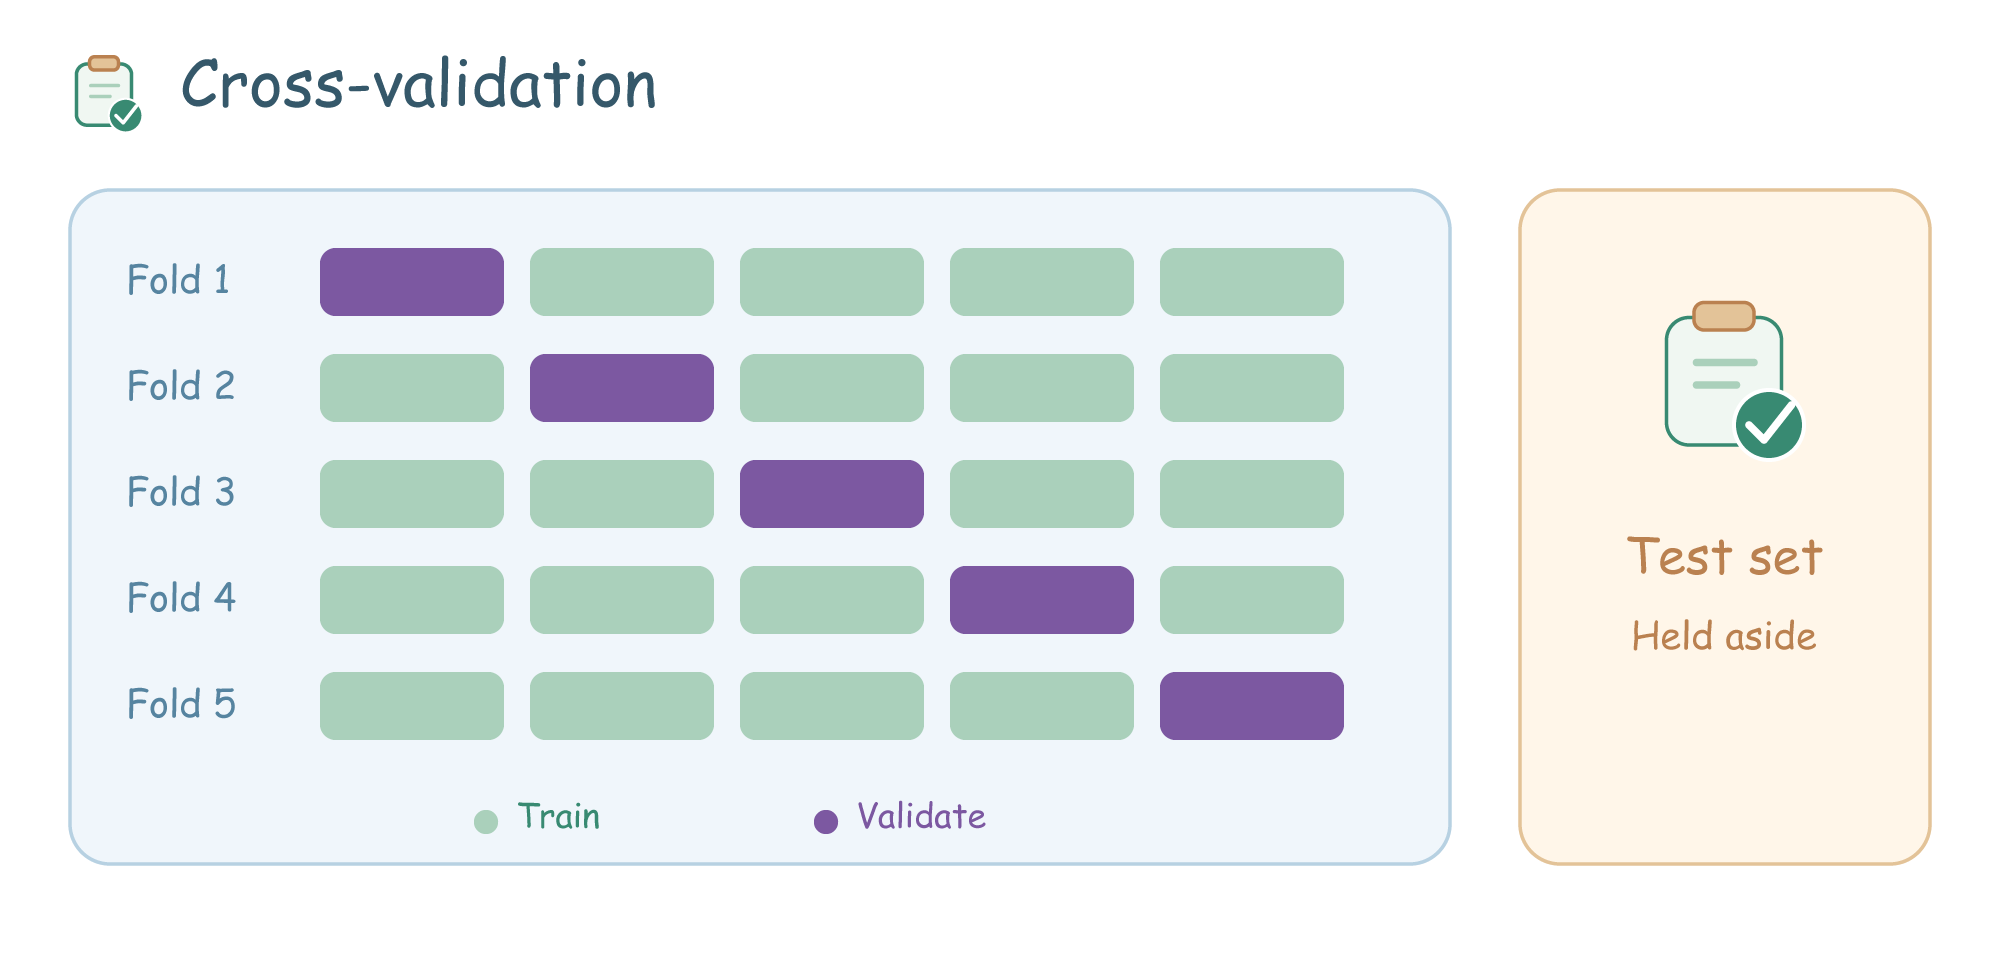
Task: Select the purple validation block in Fold 5
Action: coord(1252,706)
